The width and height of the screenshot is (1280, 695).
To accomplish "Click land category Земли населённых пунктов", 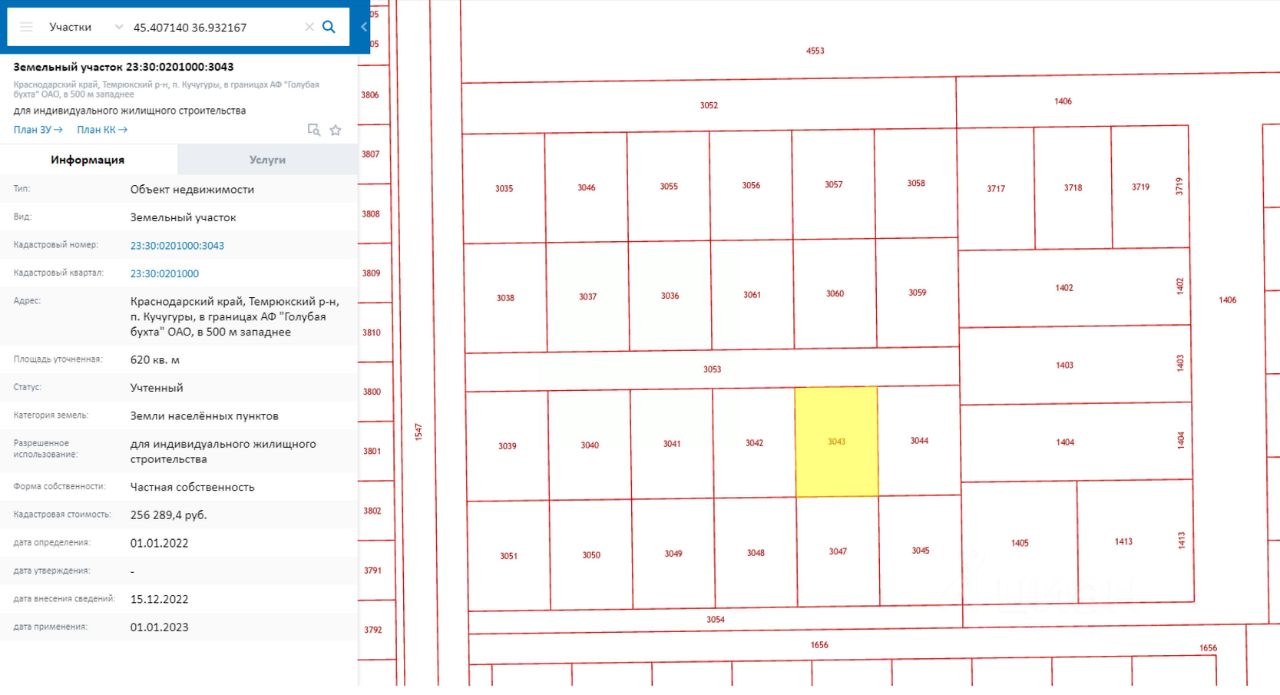I will point(204,416).
